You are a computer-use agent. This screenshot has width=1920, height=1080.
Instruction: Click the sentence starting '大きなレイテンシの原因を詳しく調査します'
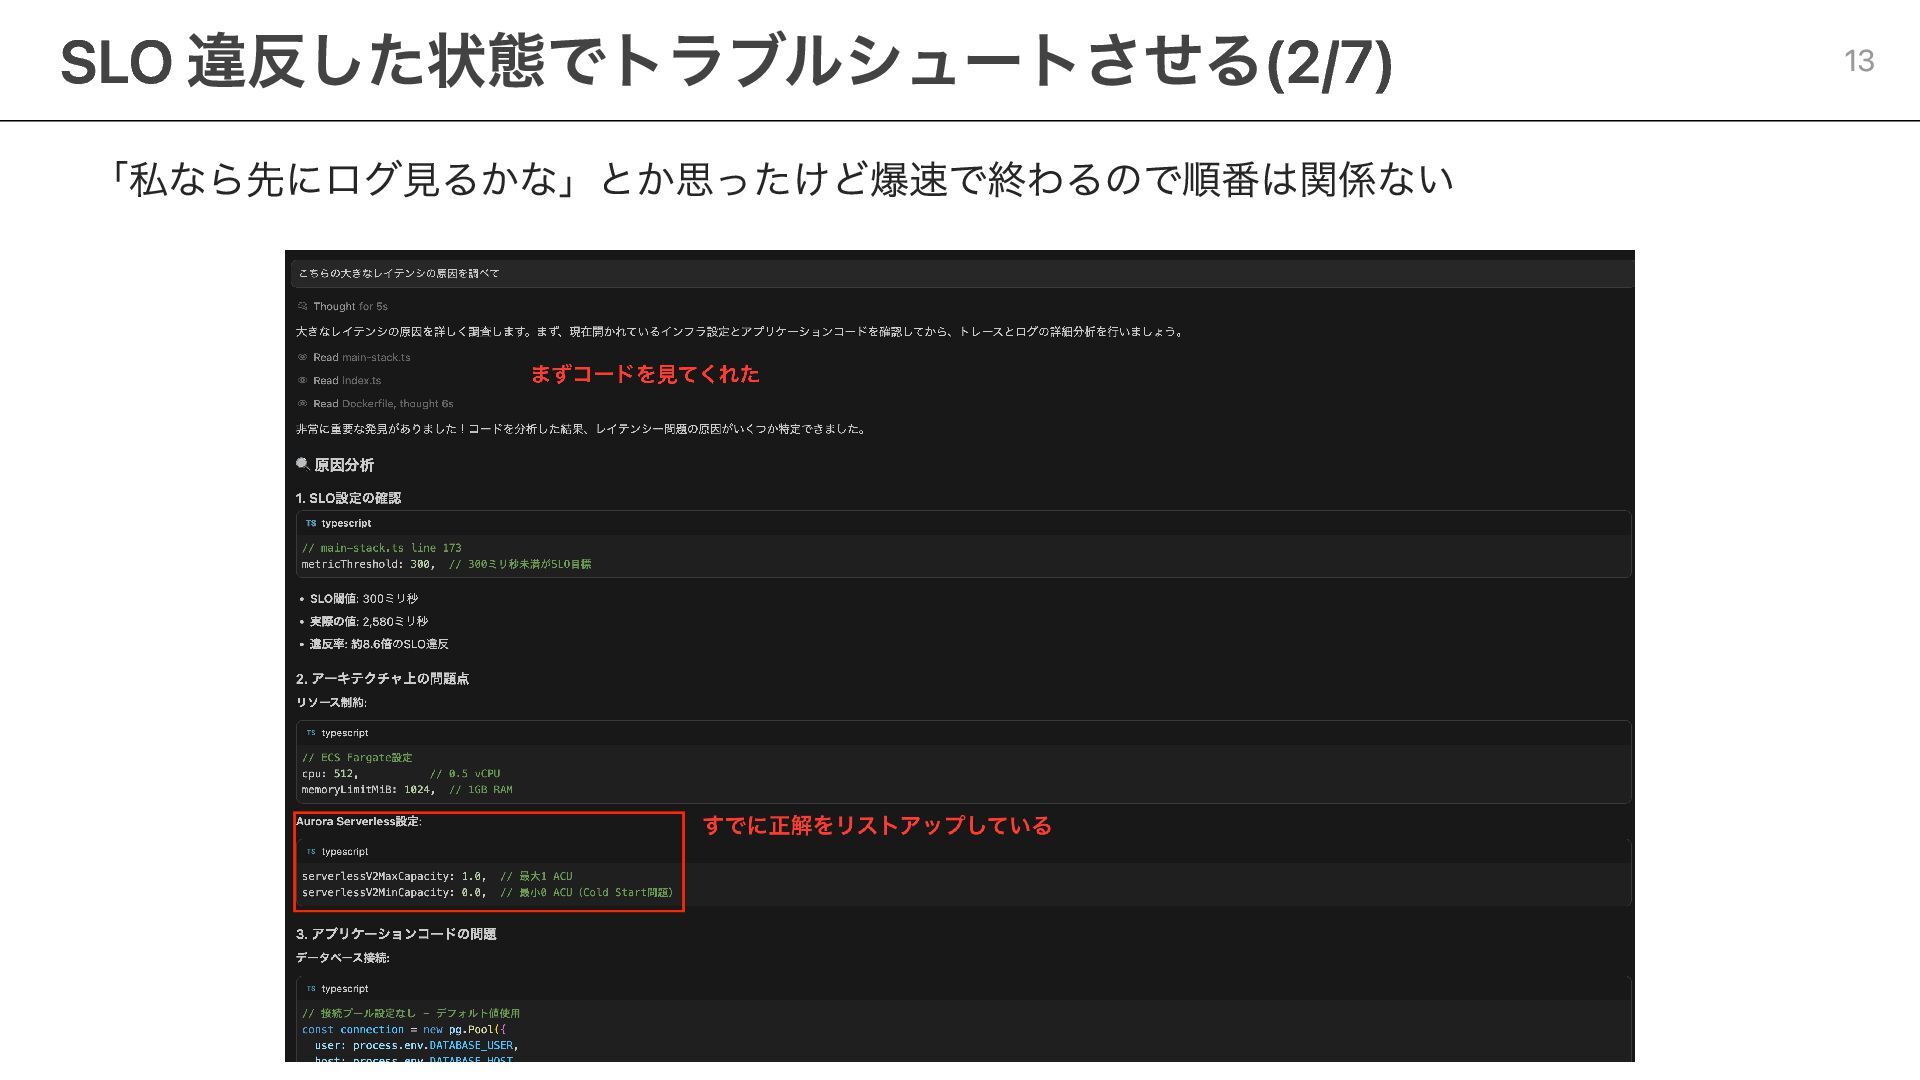pos(741,332)
